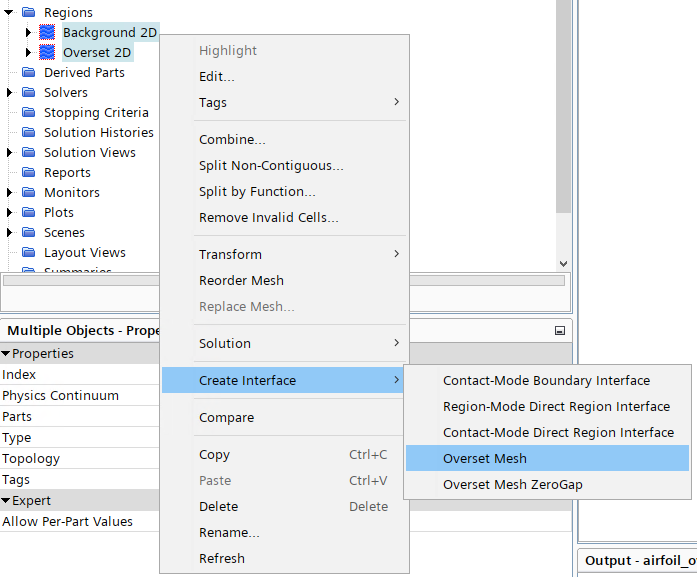Click the Overset 2D region icon
The width and height of the screenshot is (697, 577).
pos(47,52)
